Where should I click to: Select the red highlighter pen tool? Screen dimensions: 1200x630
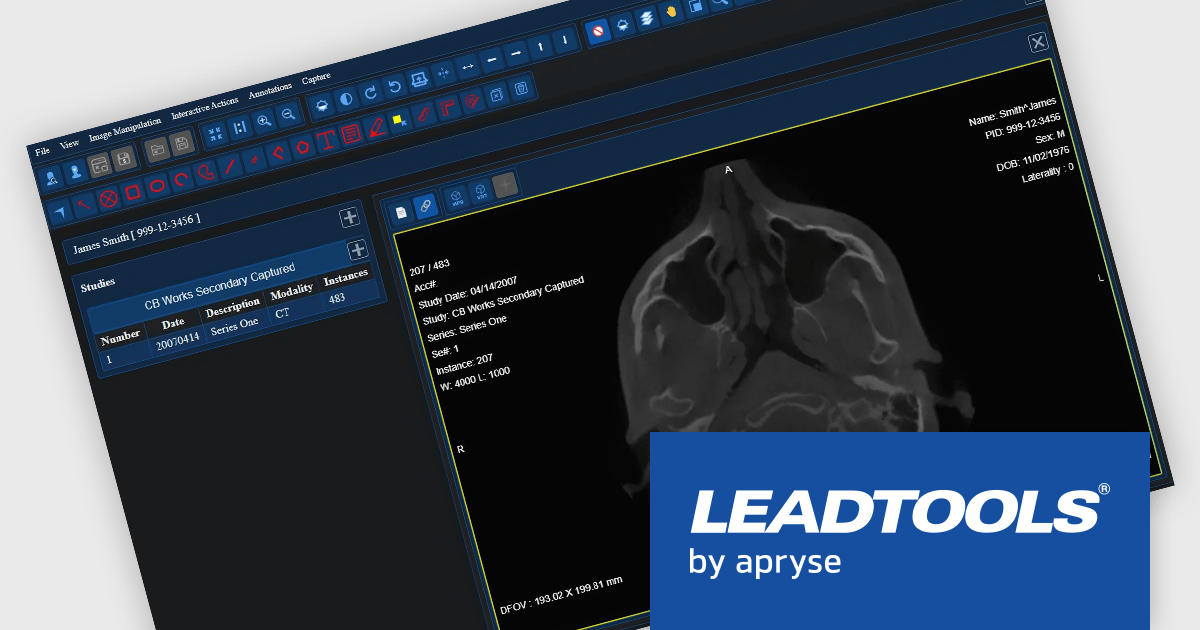pyautogui.click(x=376, y=127)
